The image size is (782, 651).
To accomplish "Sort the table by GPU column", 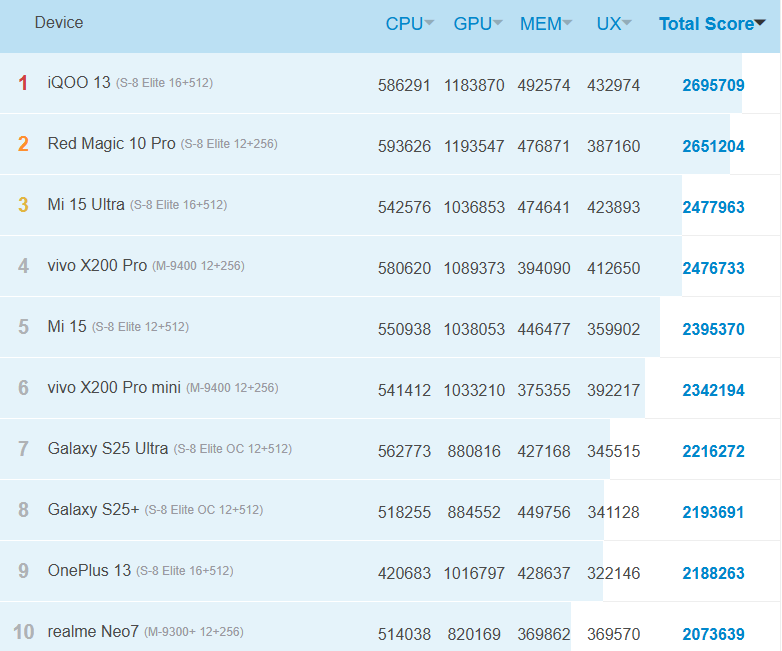I will coord(478,23).
